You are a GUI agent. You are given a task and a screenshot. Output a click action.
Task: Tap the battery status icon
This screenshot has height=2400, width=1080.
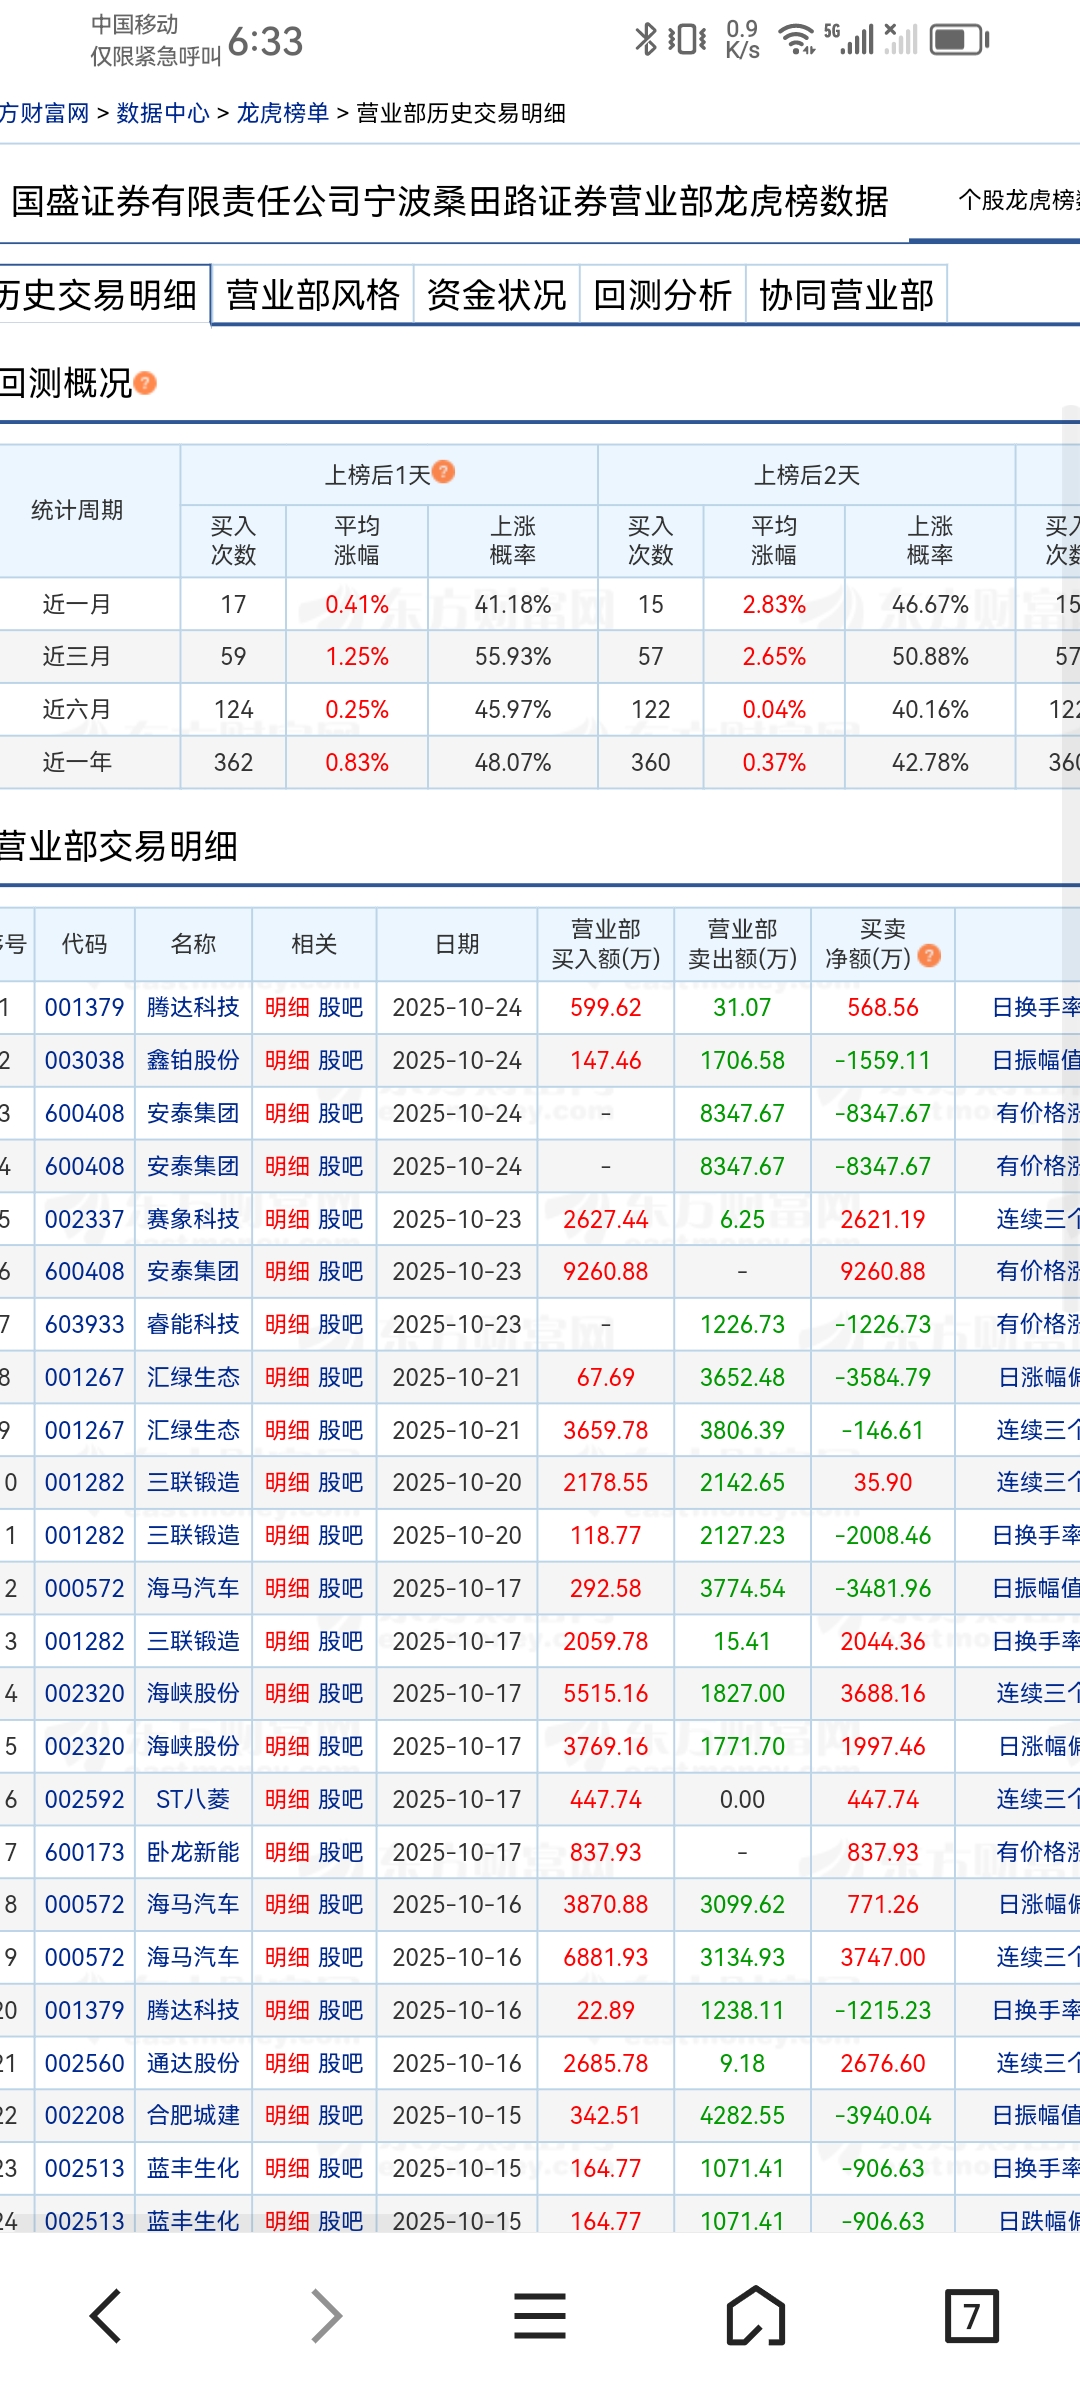coord(959,40)
